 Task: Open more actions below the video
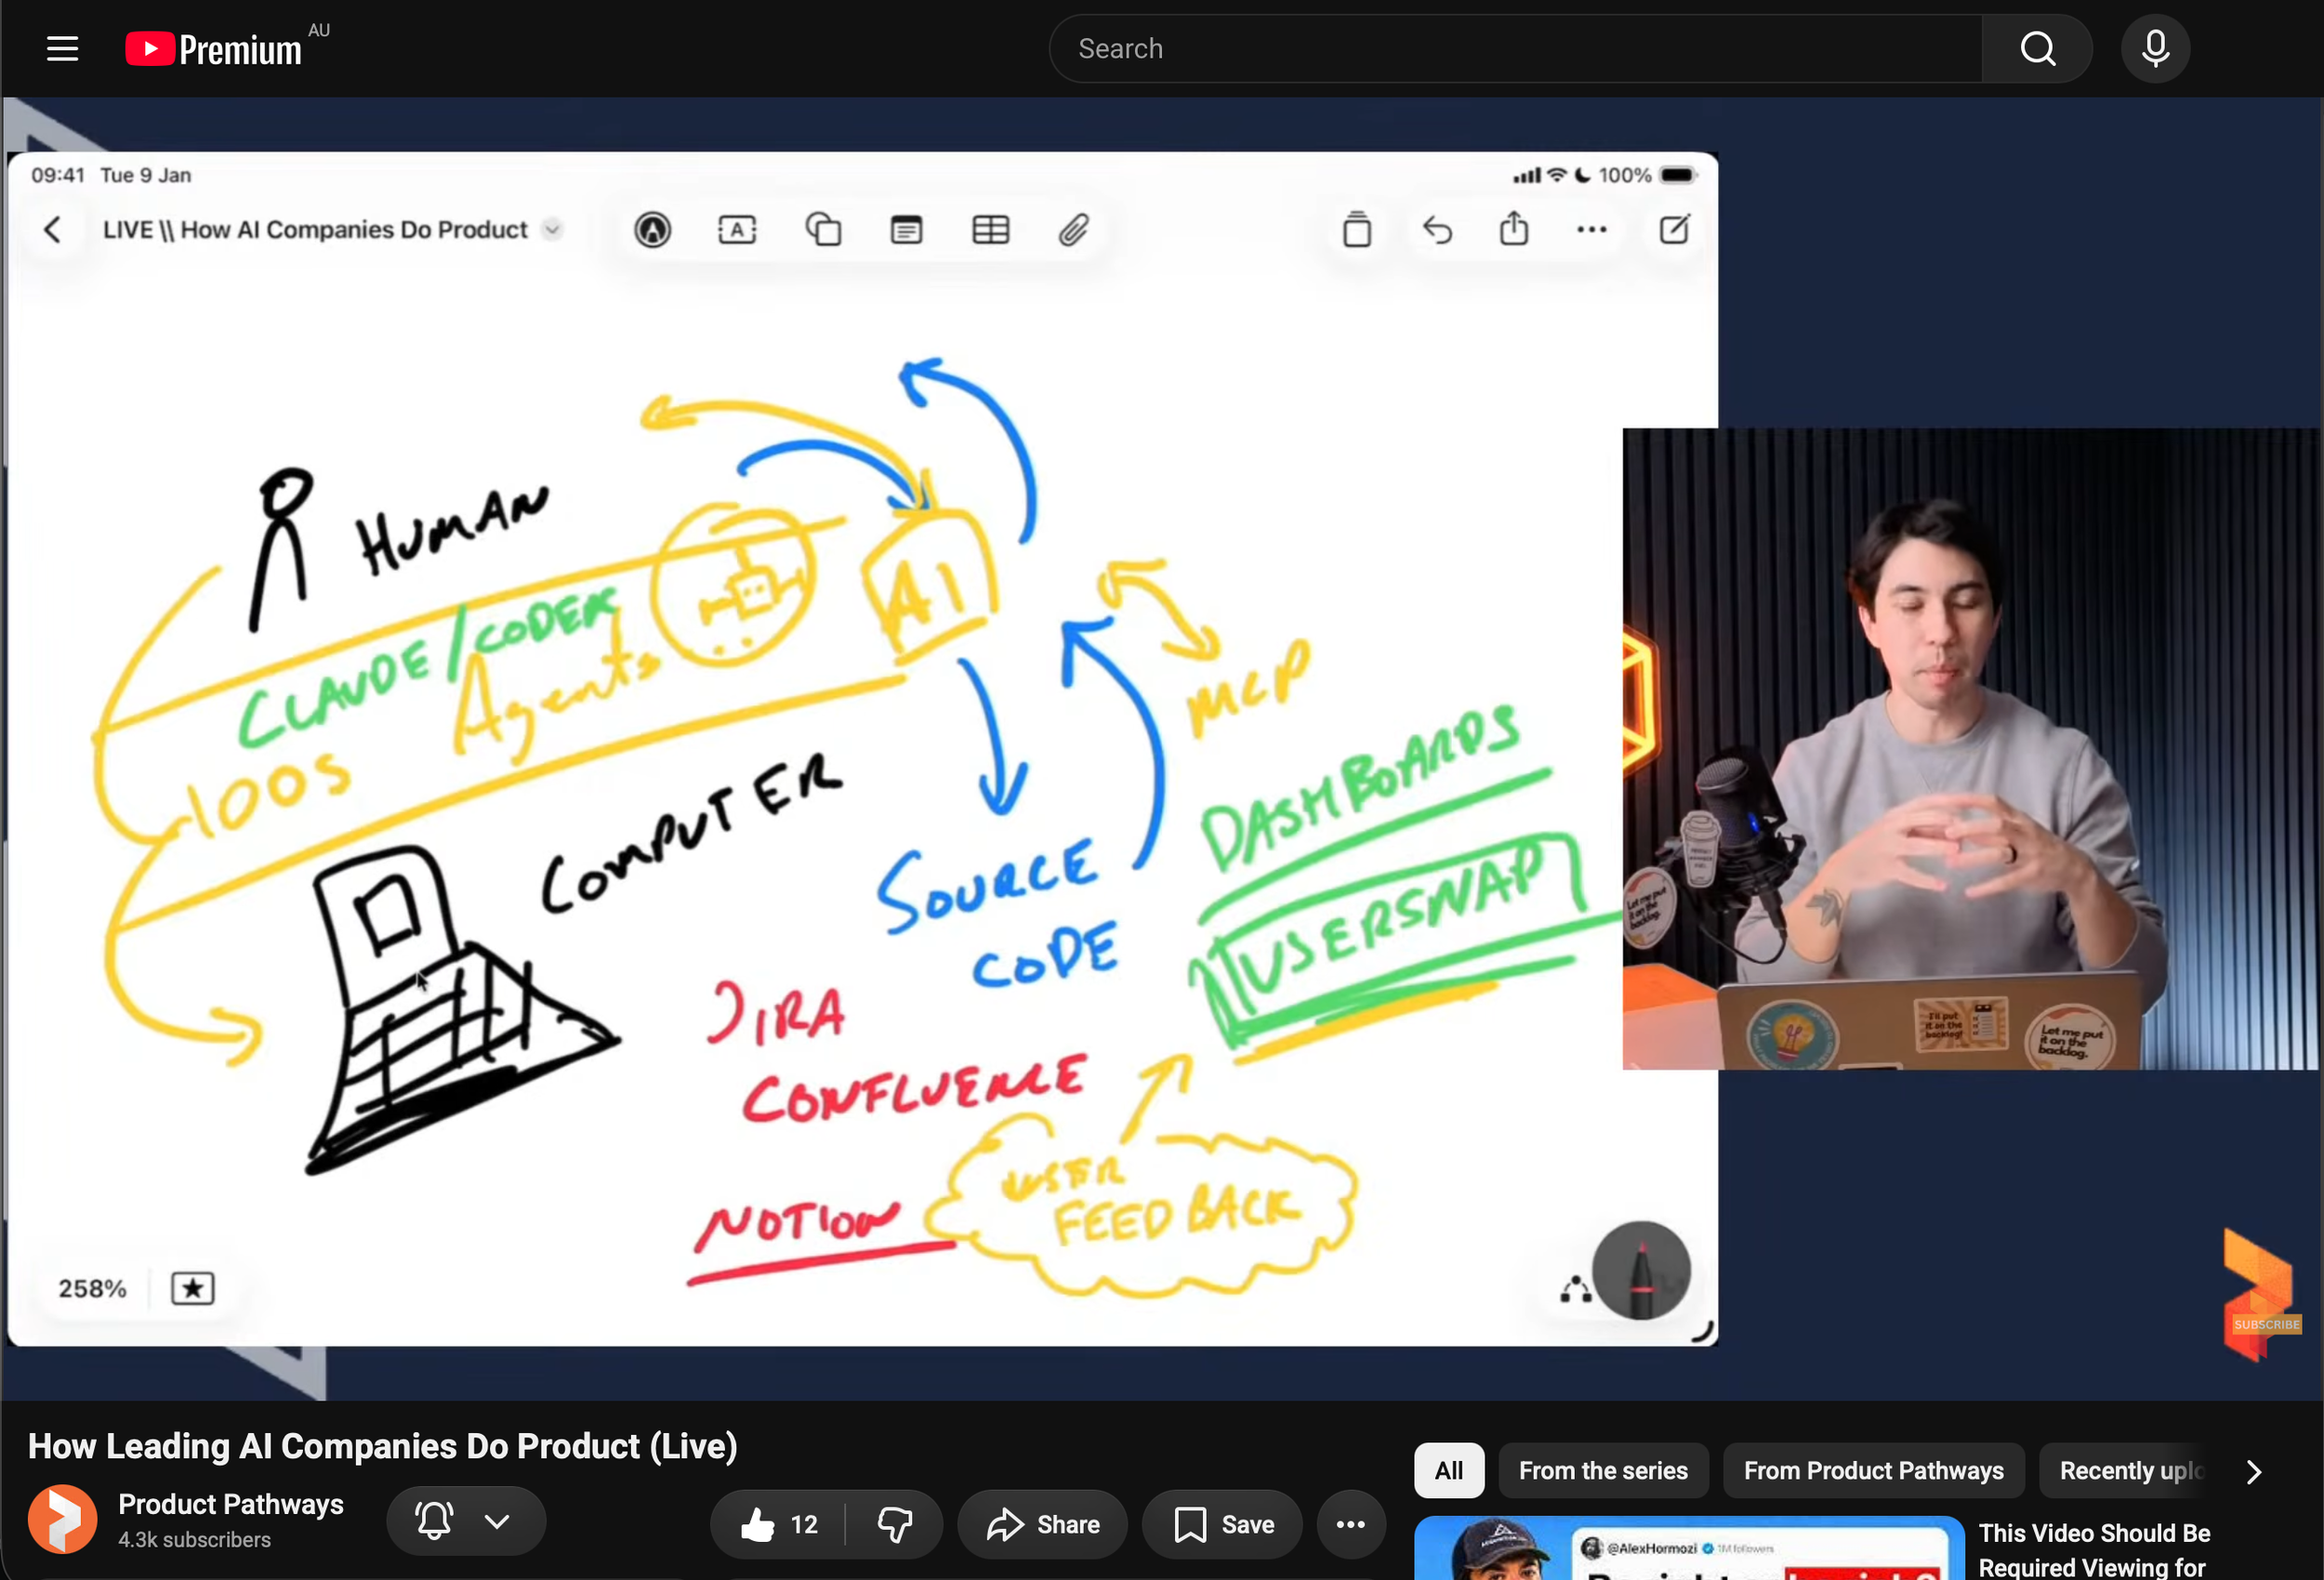pos(1351,1524)
